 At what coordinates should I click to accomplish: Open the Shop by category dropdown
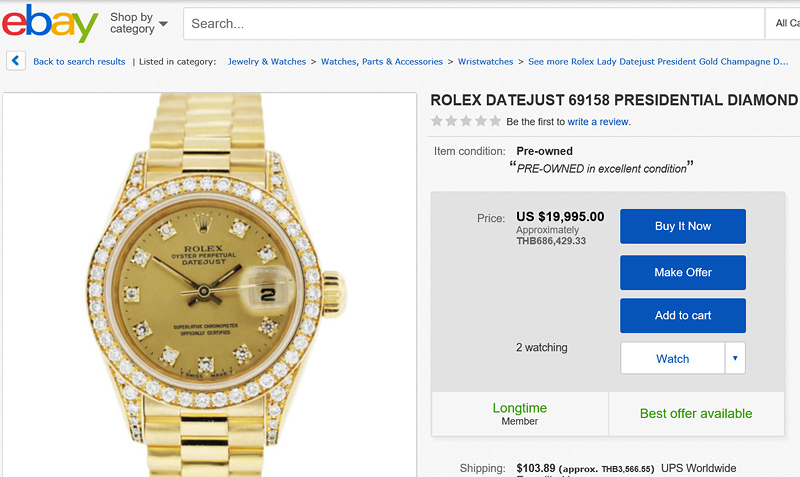[x=138, y=23]
